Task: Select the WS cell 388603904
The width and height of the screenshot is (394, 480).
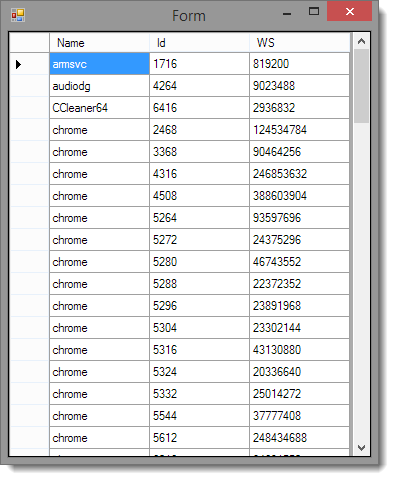Action: [x=299, y=196]
